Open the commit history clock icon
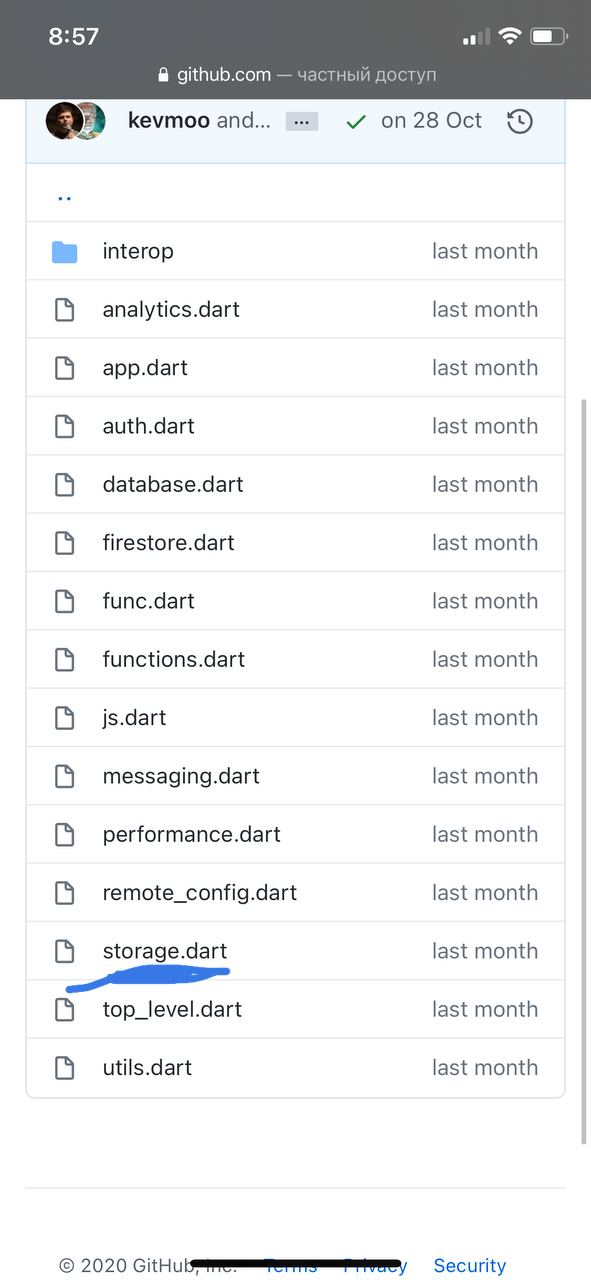591x1280 pixels. pos(520,121)
